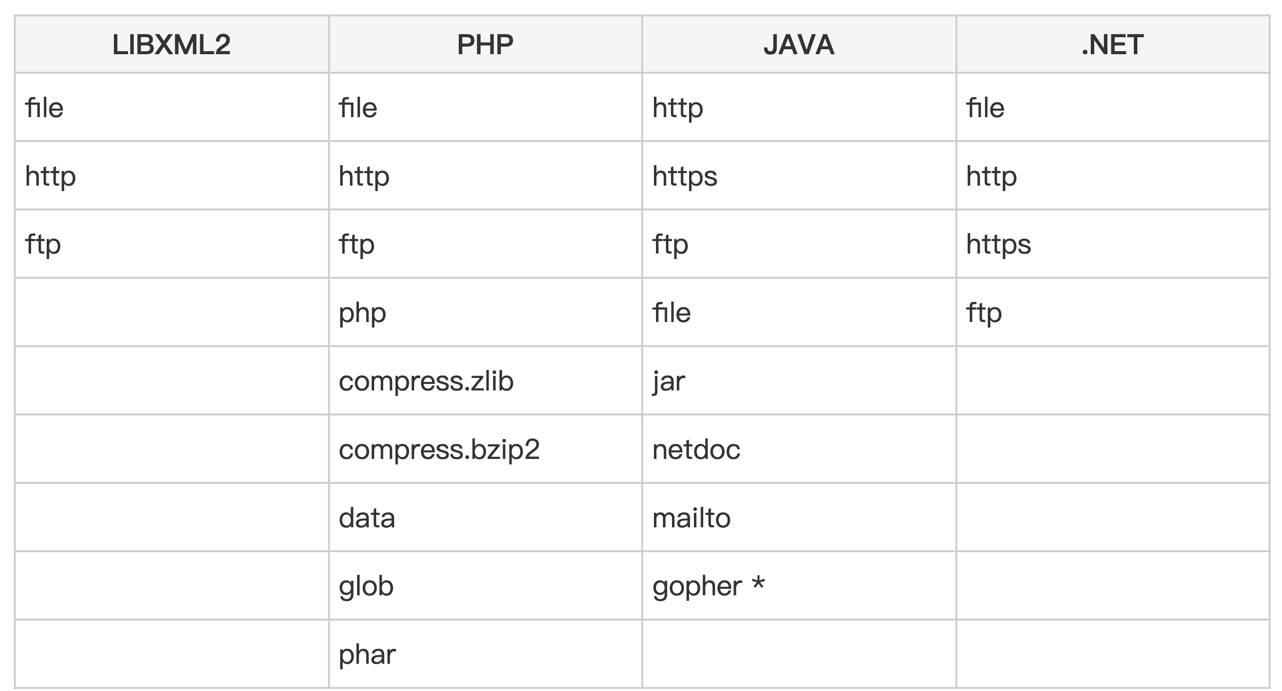1282x691 pixels.
Task: Click the php protocol cell
Action: (362, 313)
